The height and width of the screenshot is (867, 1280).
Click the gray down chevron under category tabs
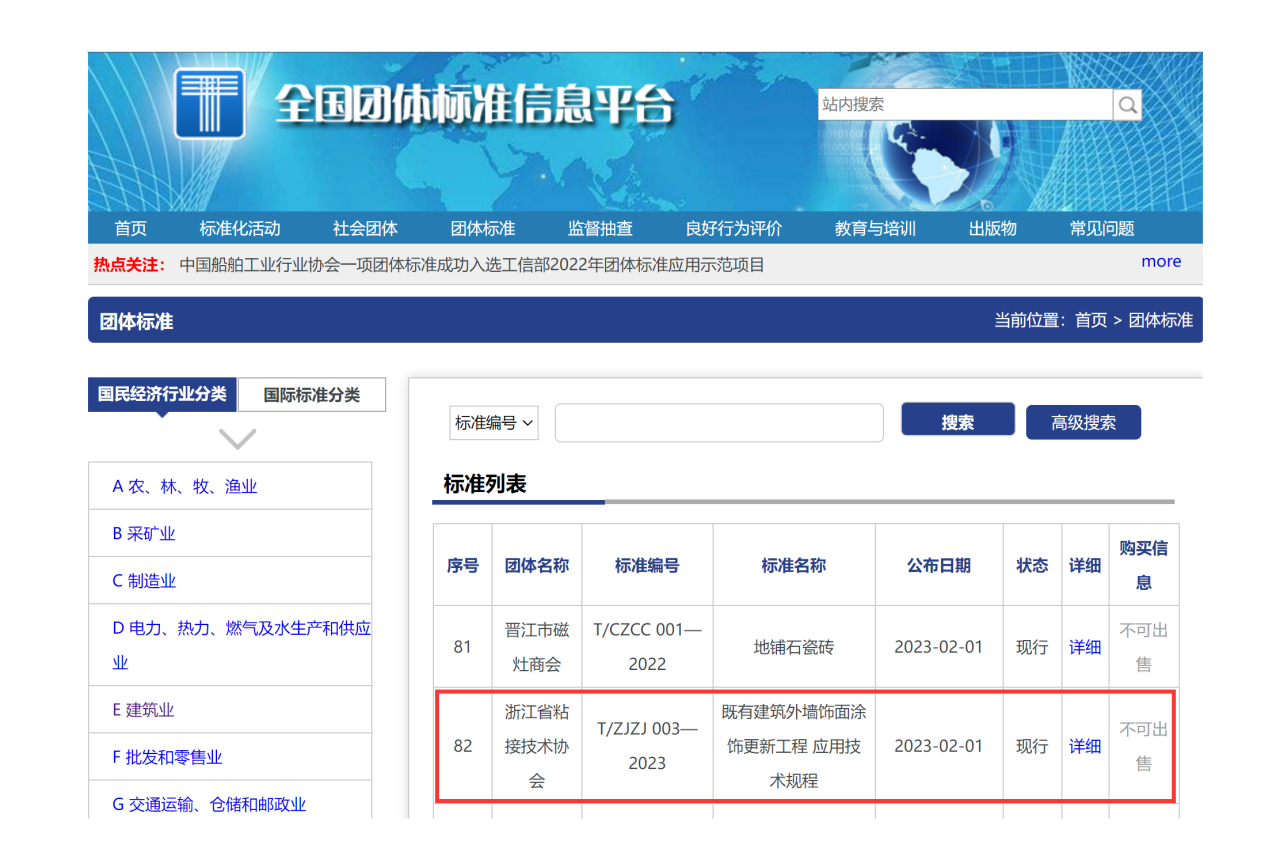237,439
